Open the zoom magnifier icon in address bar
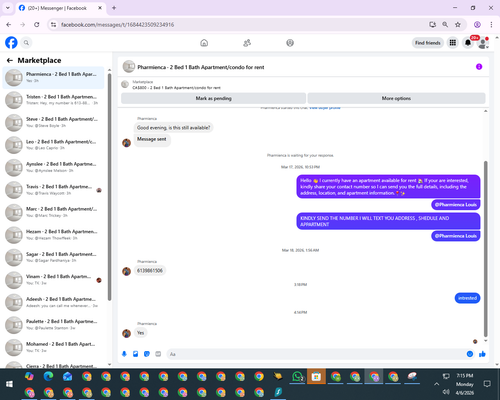 point(445,25)
